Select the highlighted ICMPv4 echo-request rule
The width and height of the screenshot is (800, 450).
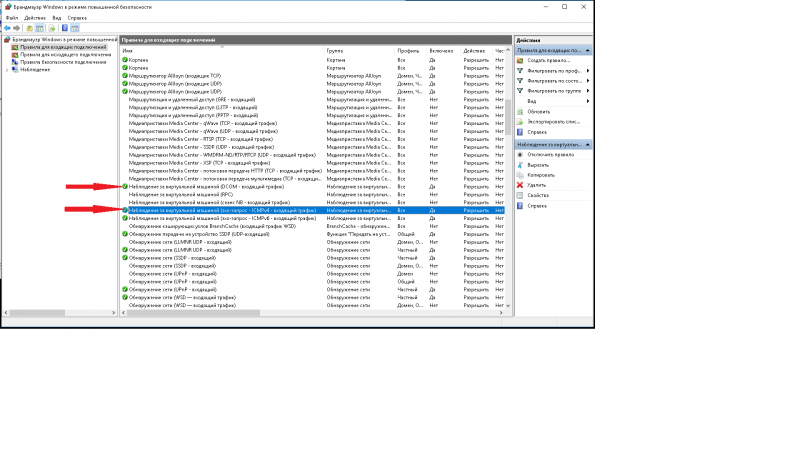pos(220,211)
